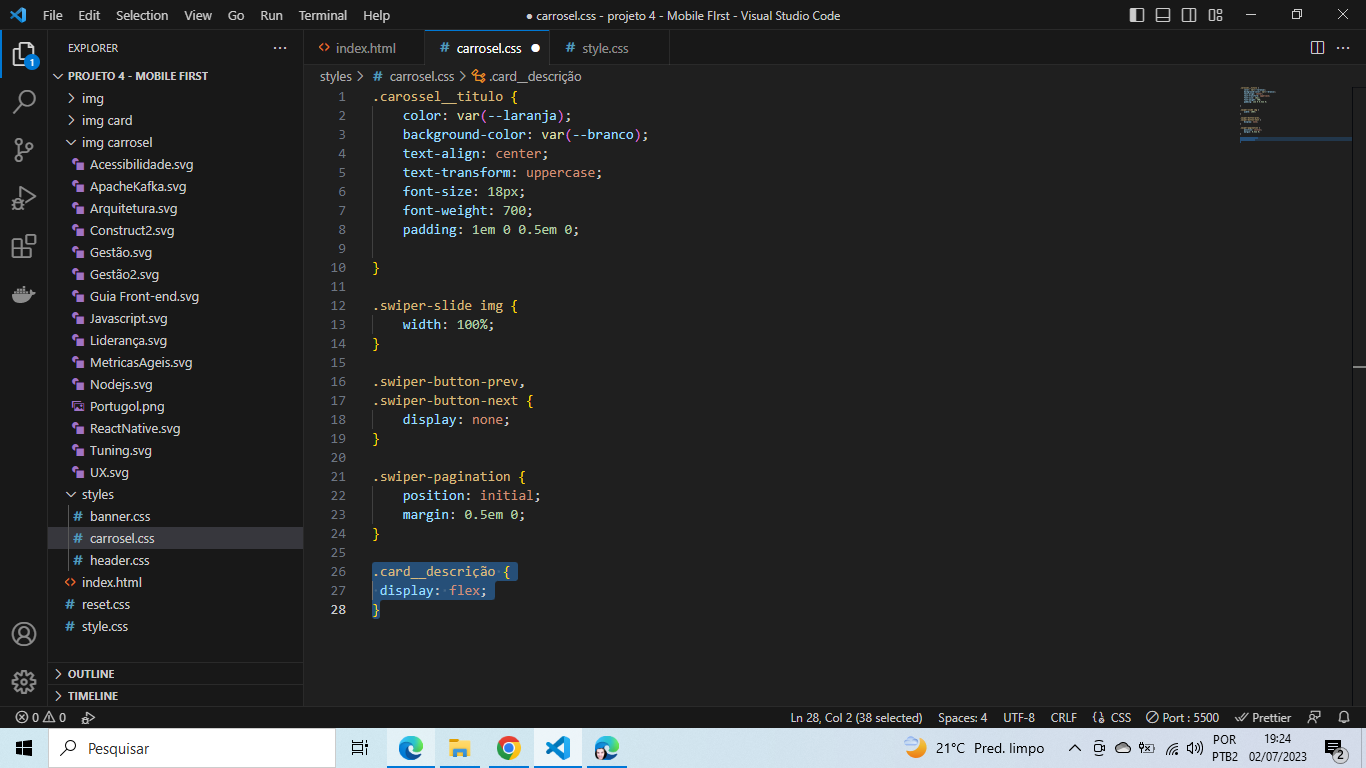Toggle Secondary Side Bar layout icon
1366x768 pixels.
pyautogui.click(x=1189, y=15)
